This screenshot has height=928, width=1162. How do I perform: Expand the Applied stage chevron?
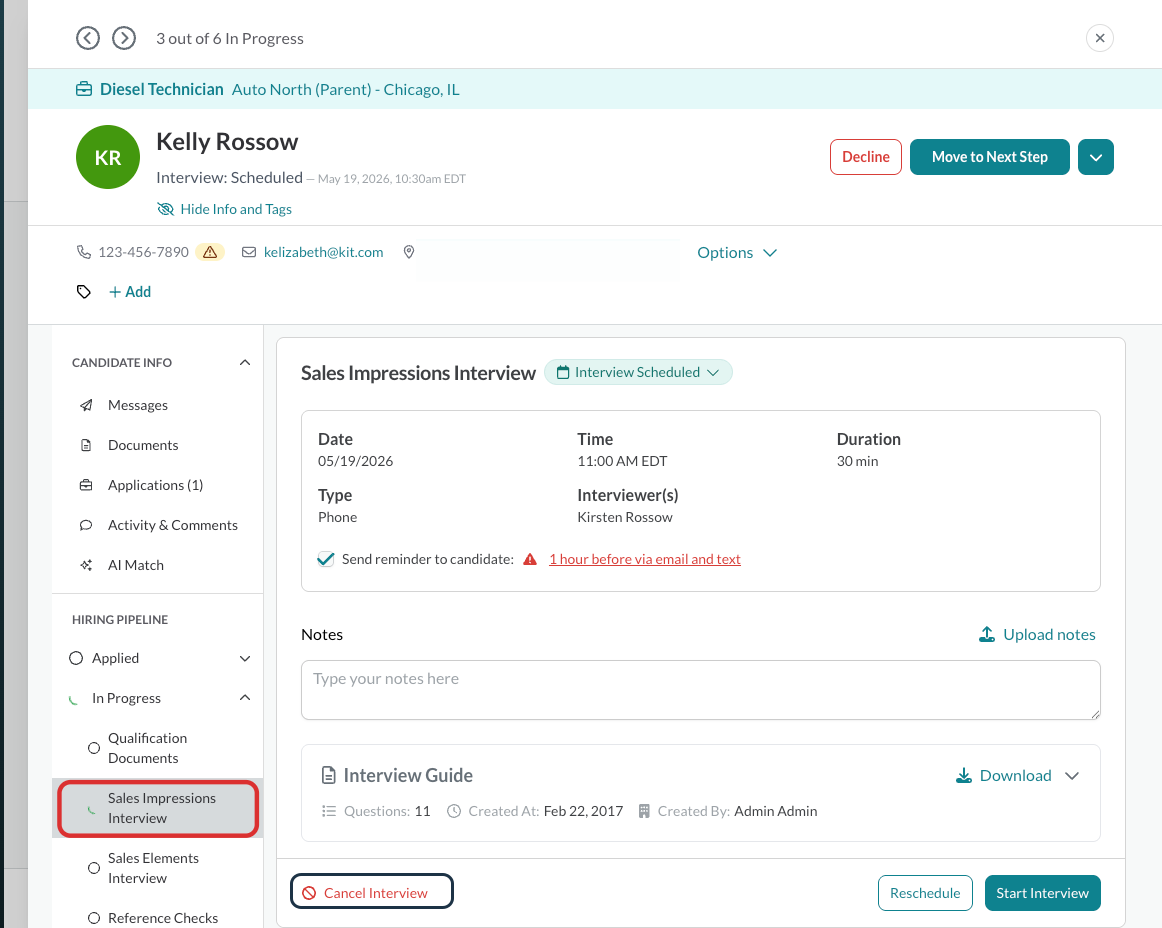pos(245,659)
